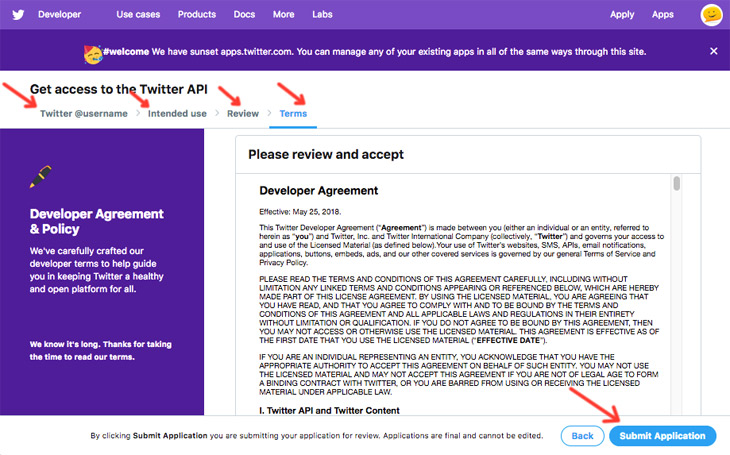730x455 pixels.
Task: Go to the Intended use step
Action: point(177,114)
